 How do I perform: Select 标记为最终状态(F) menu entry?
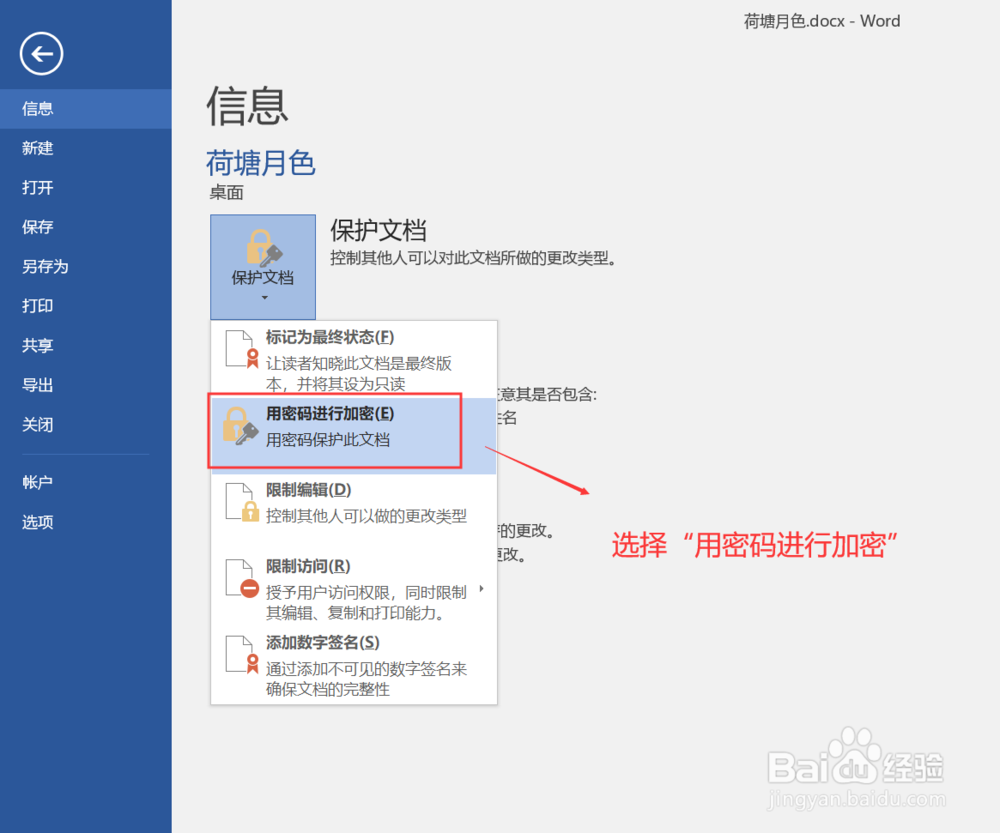point(353,359)
